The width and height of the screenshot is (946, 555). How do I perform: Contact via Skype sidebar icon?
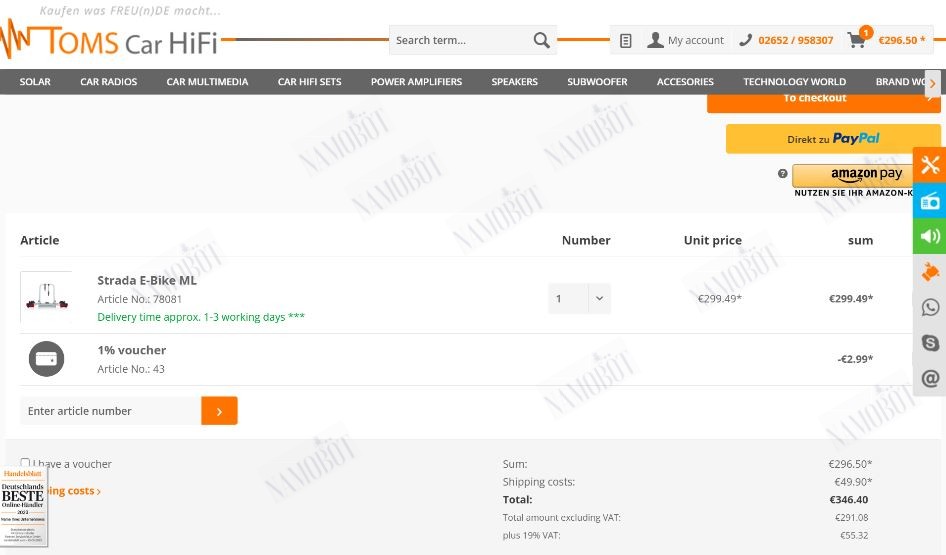pyautogui.click(x=930, y=343)
